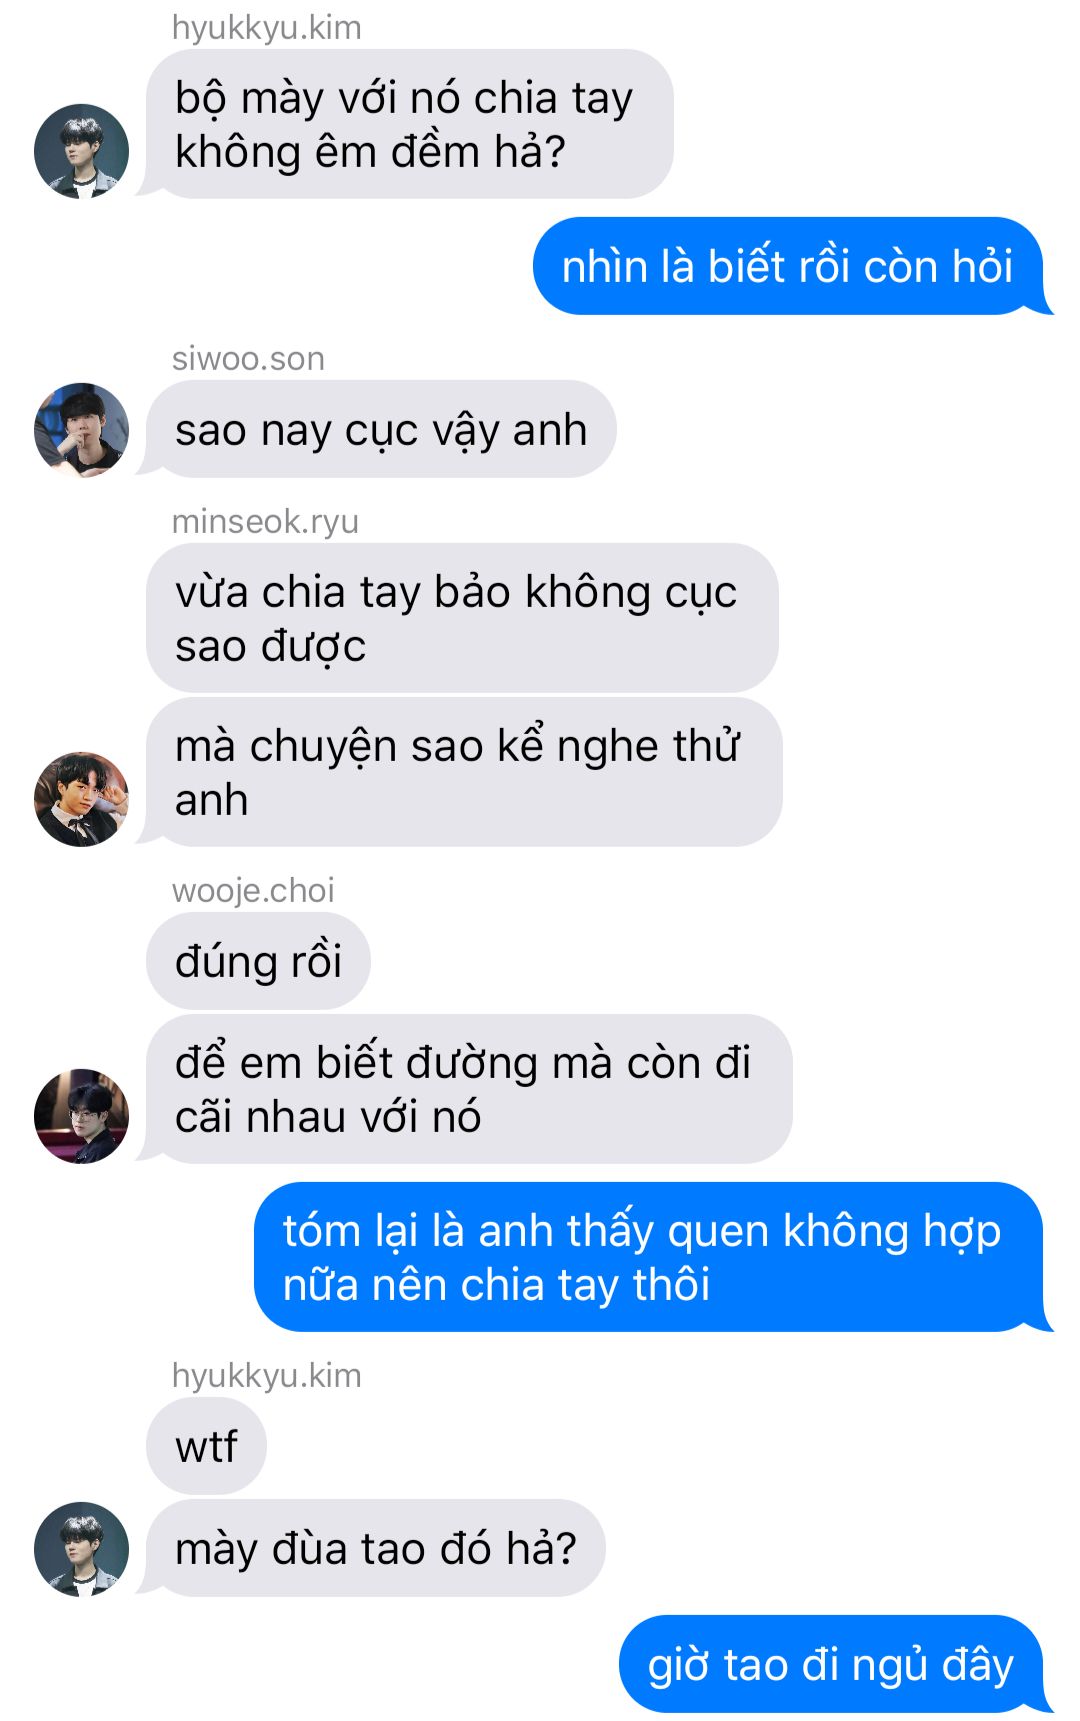This screenshot has width=1080, height=1721.
Task: Open the wooje.choi sender name label
Action: pos(253,890)
